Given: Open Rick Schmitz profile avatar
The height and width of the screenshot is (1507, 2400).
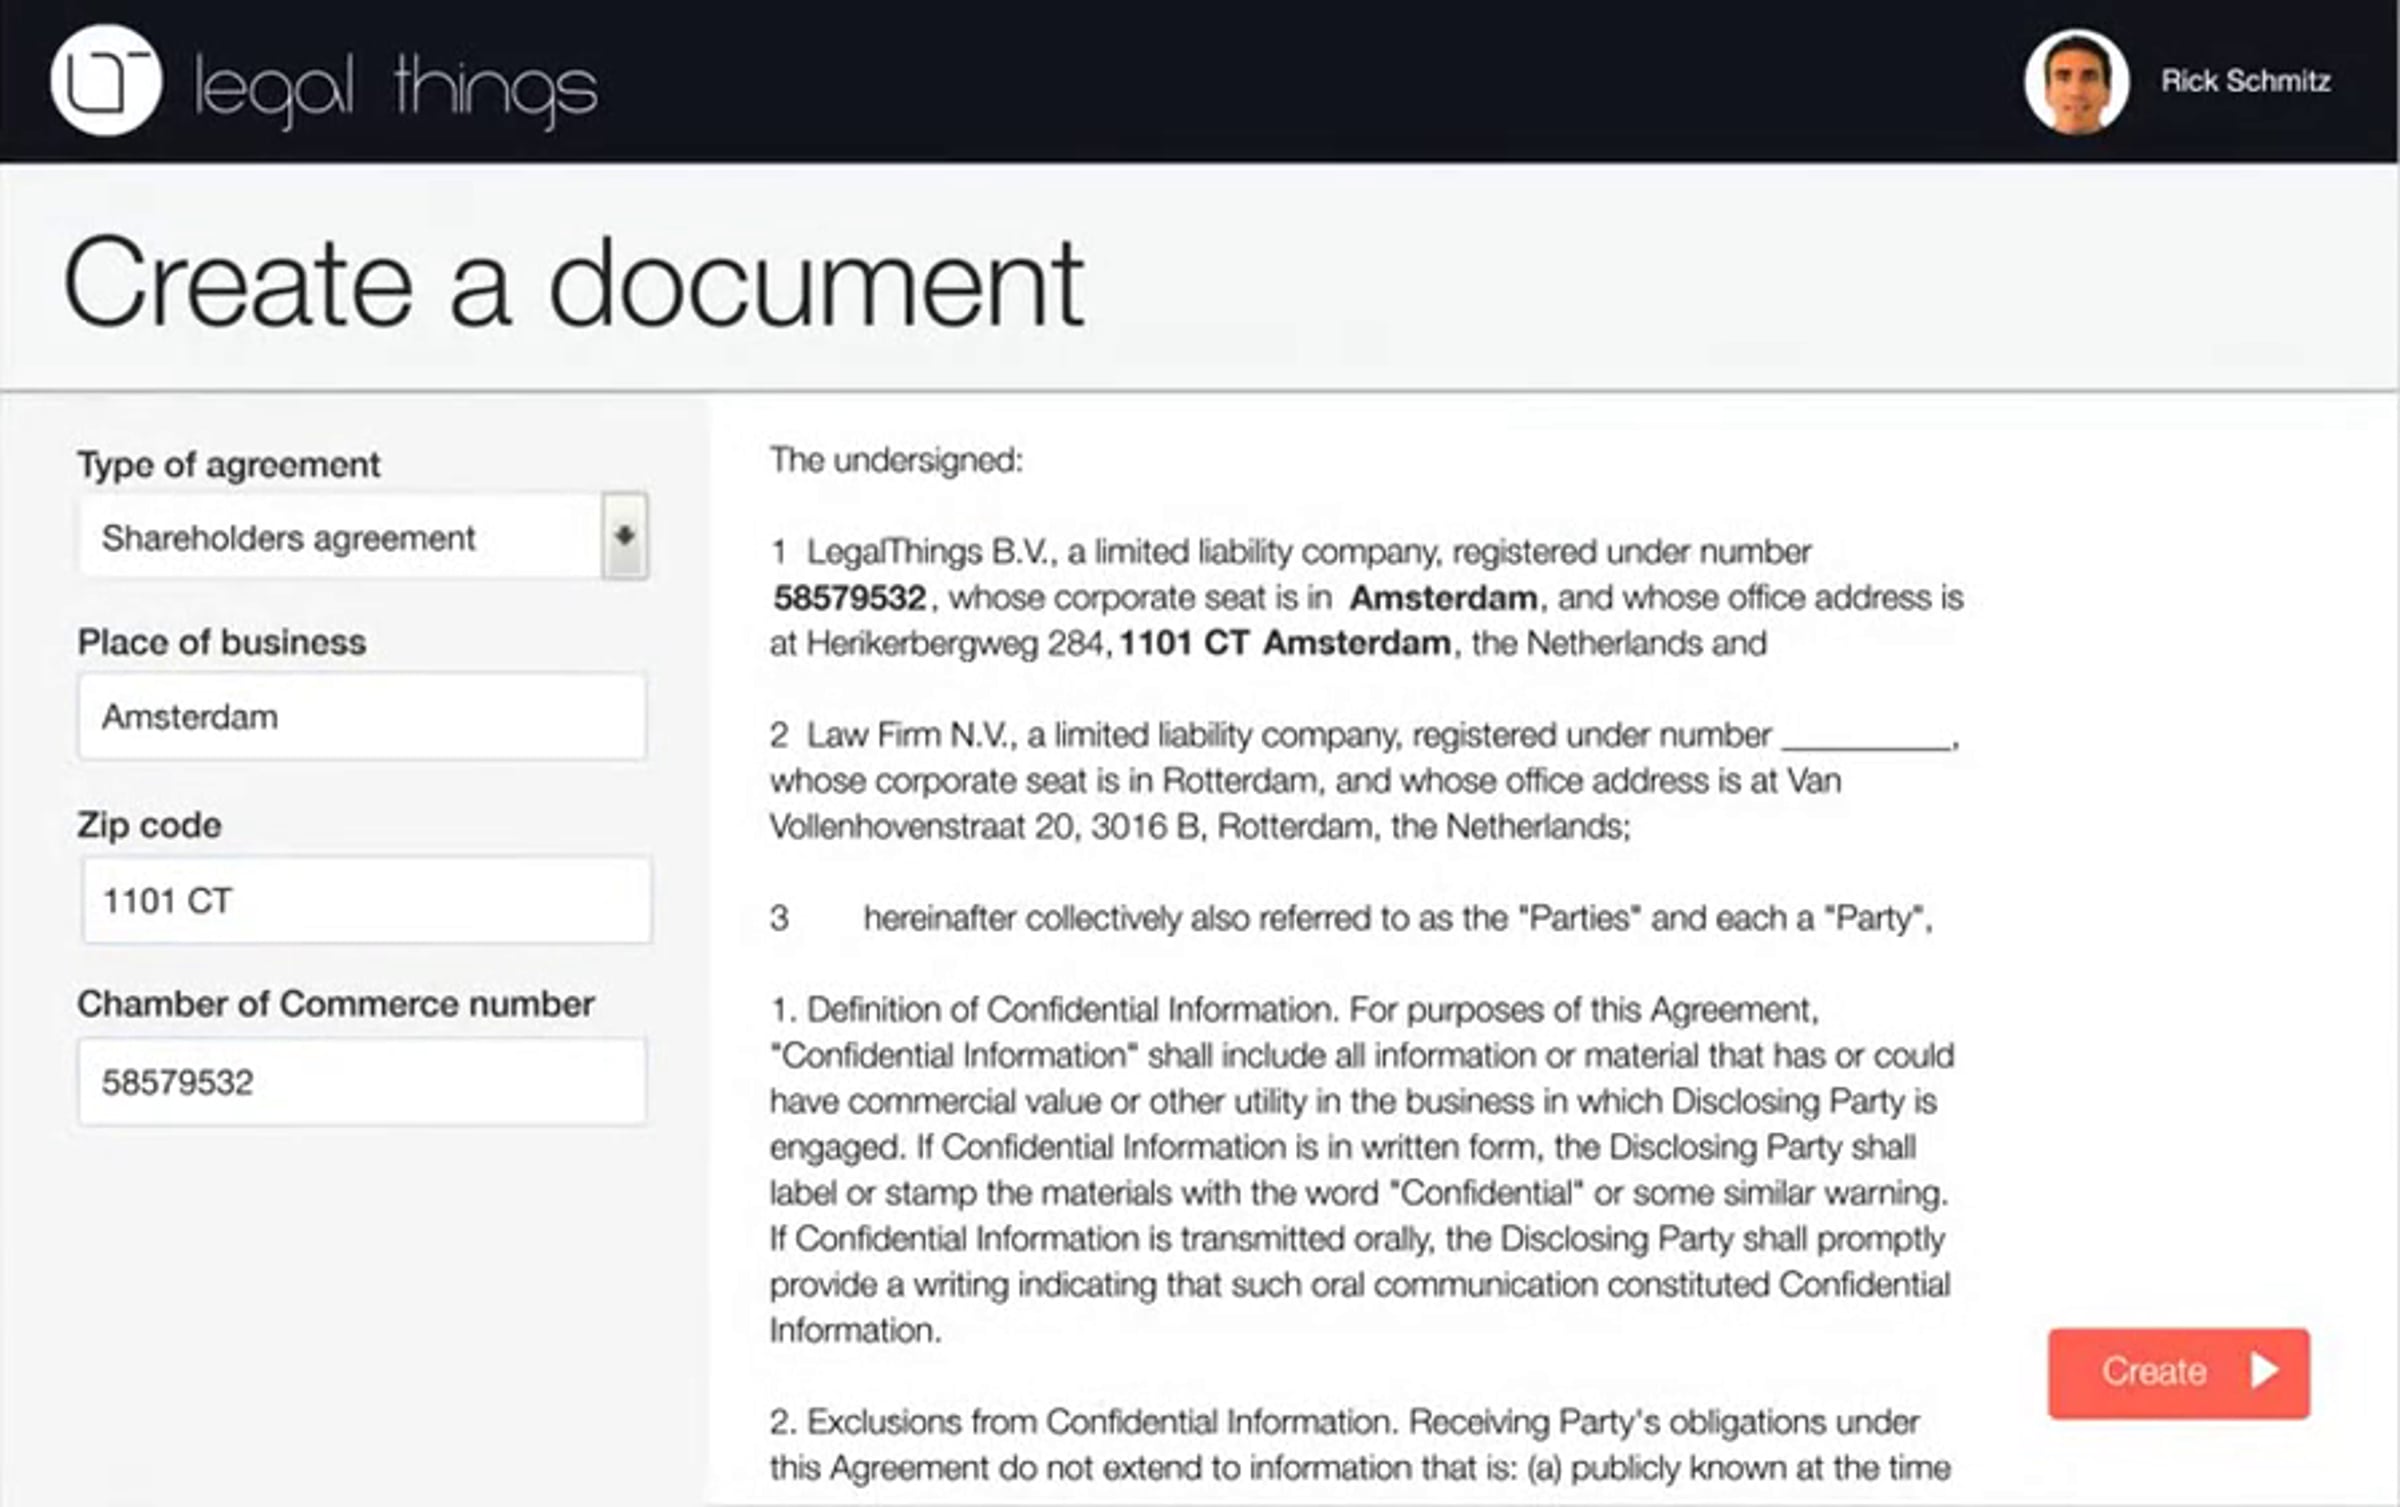Looking at the screenshot, I should (2077, 81).
